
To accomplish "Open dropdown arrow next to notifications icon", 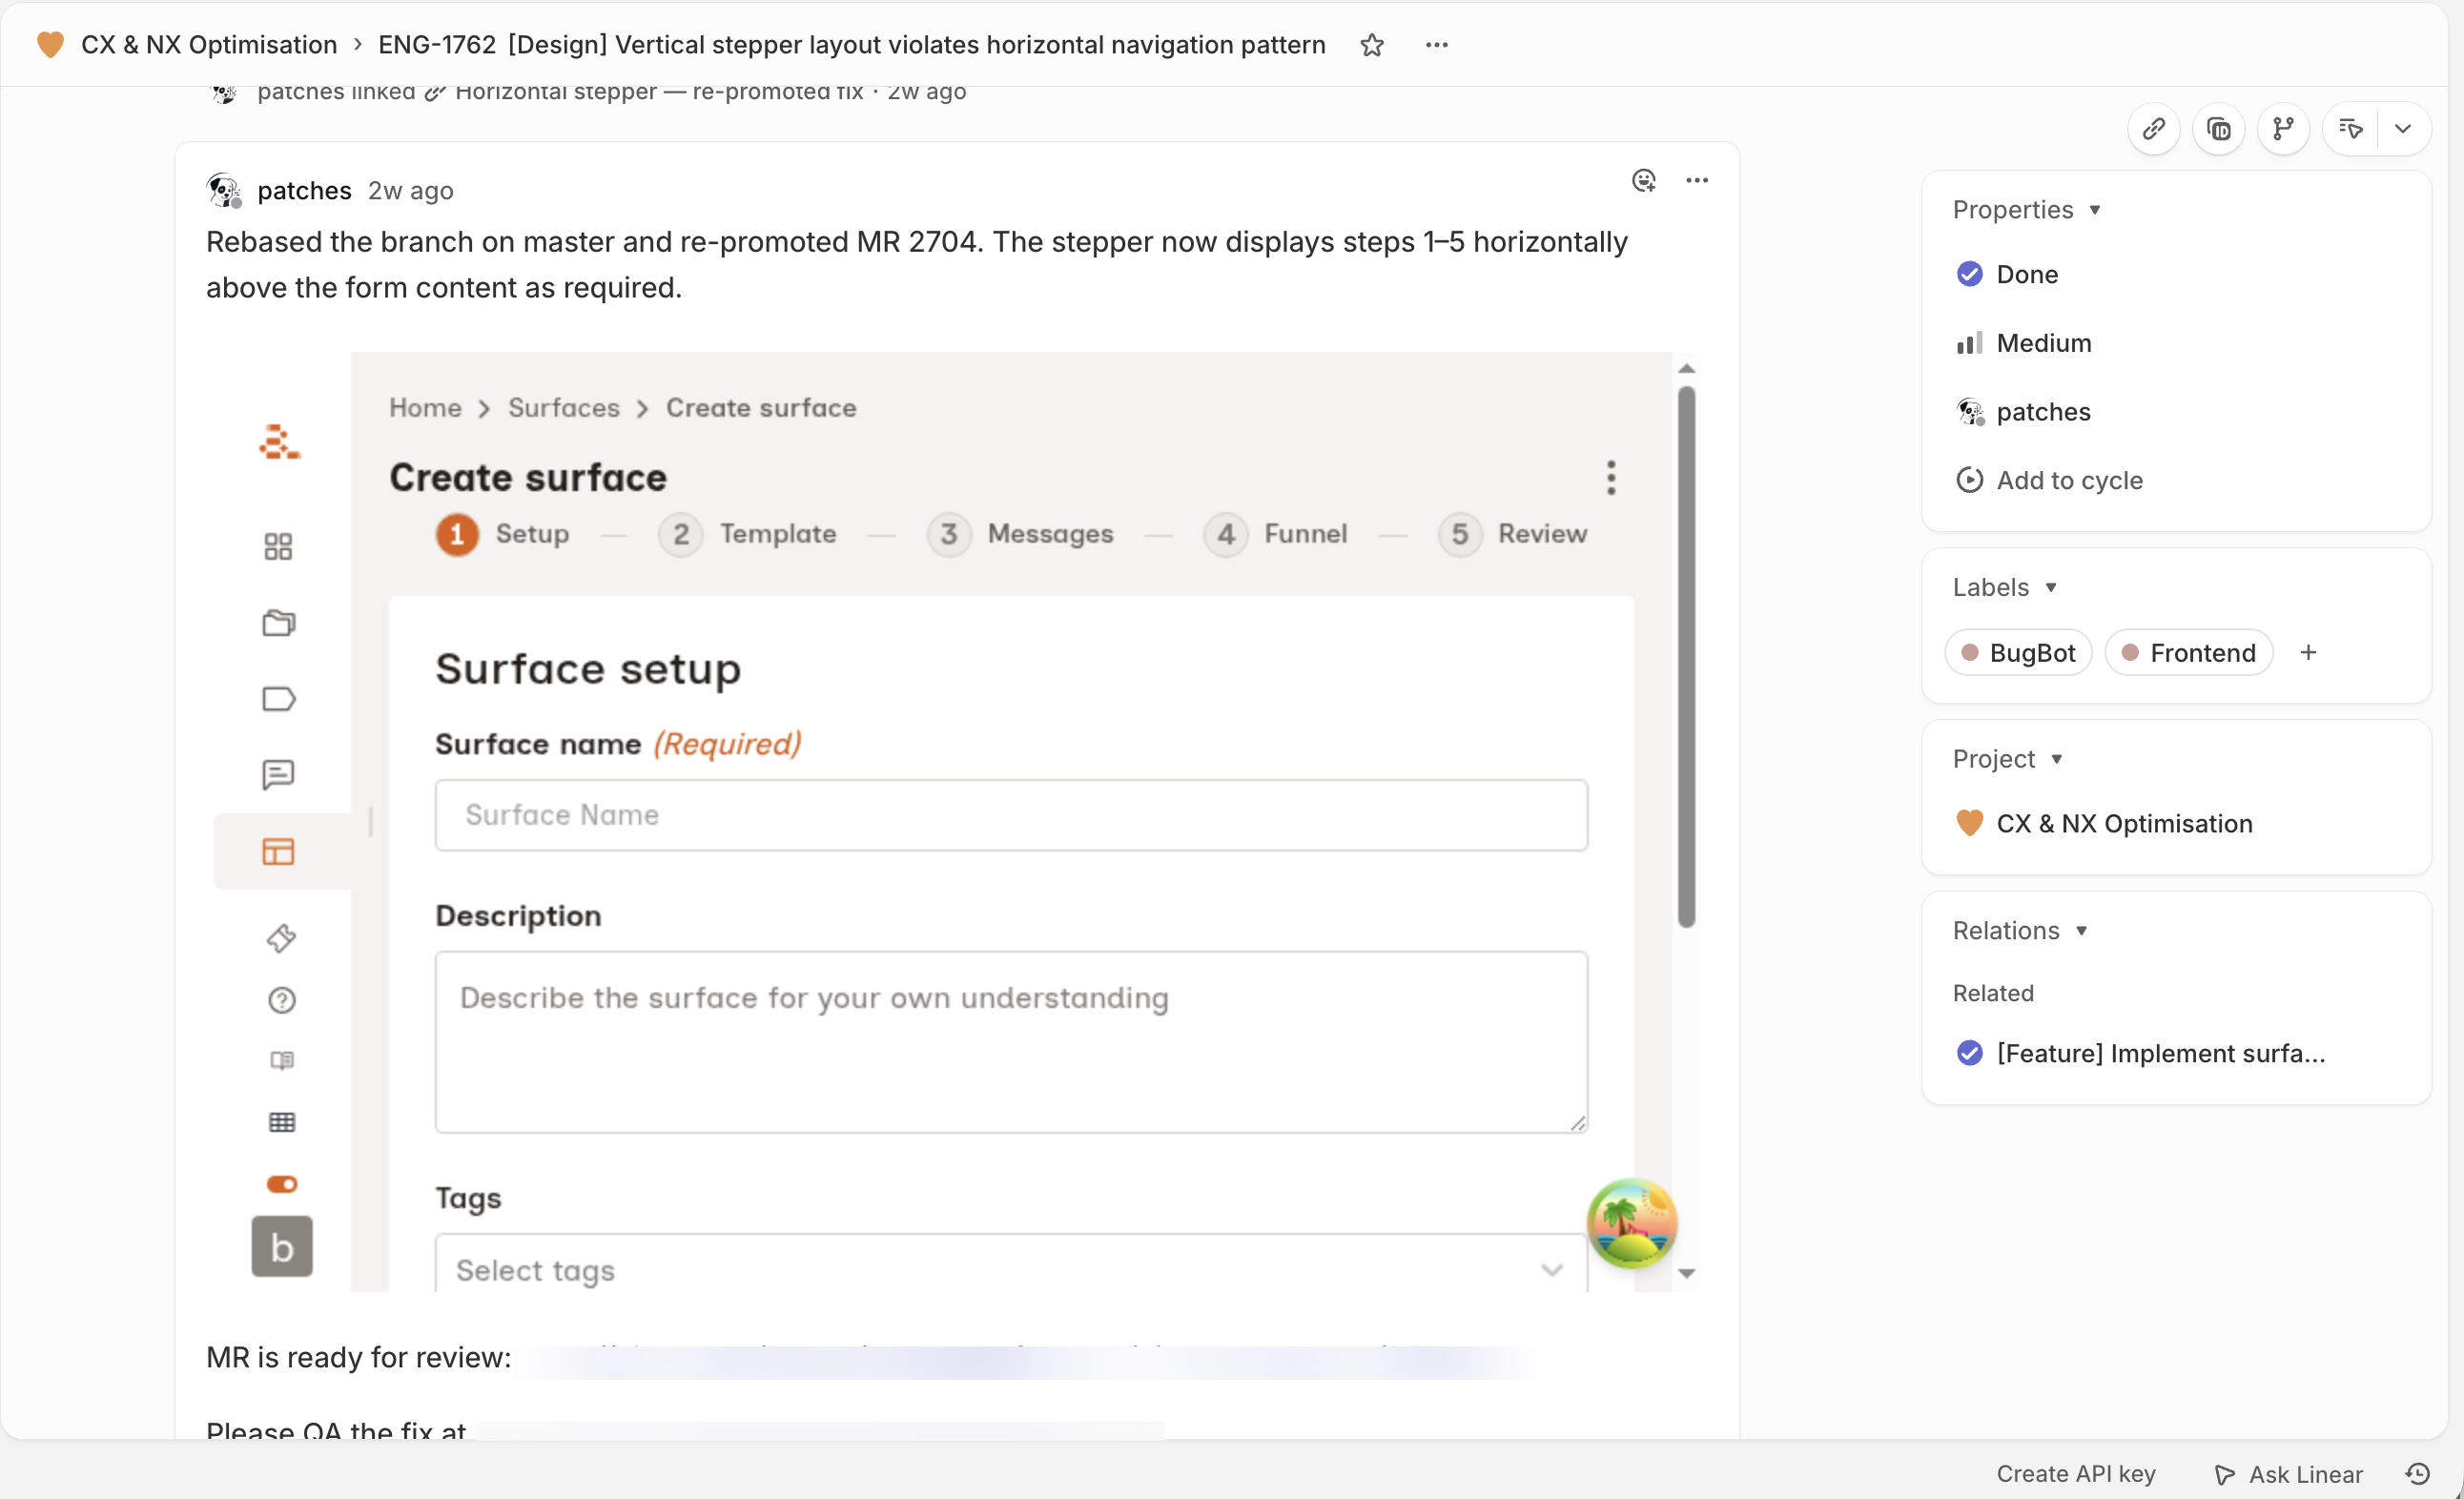I will point(2403,129).
